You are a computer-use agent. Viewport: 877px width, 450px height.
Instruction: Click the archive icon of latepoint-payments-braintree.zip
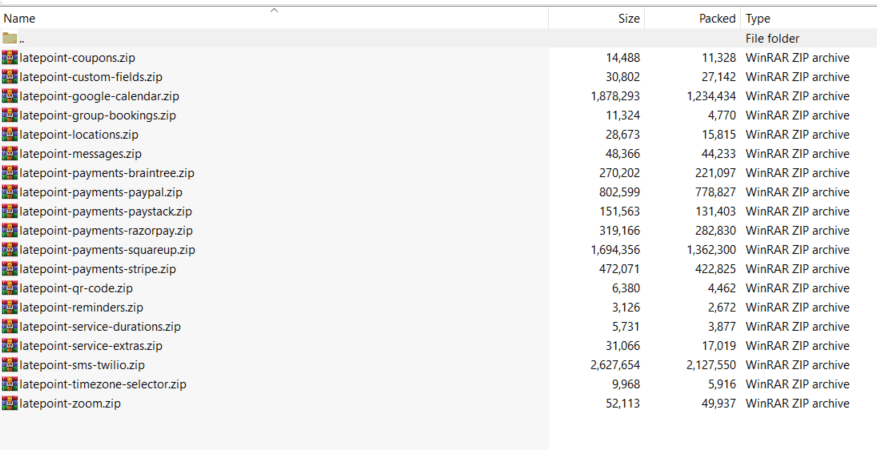(x=10, y=173)
